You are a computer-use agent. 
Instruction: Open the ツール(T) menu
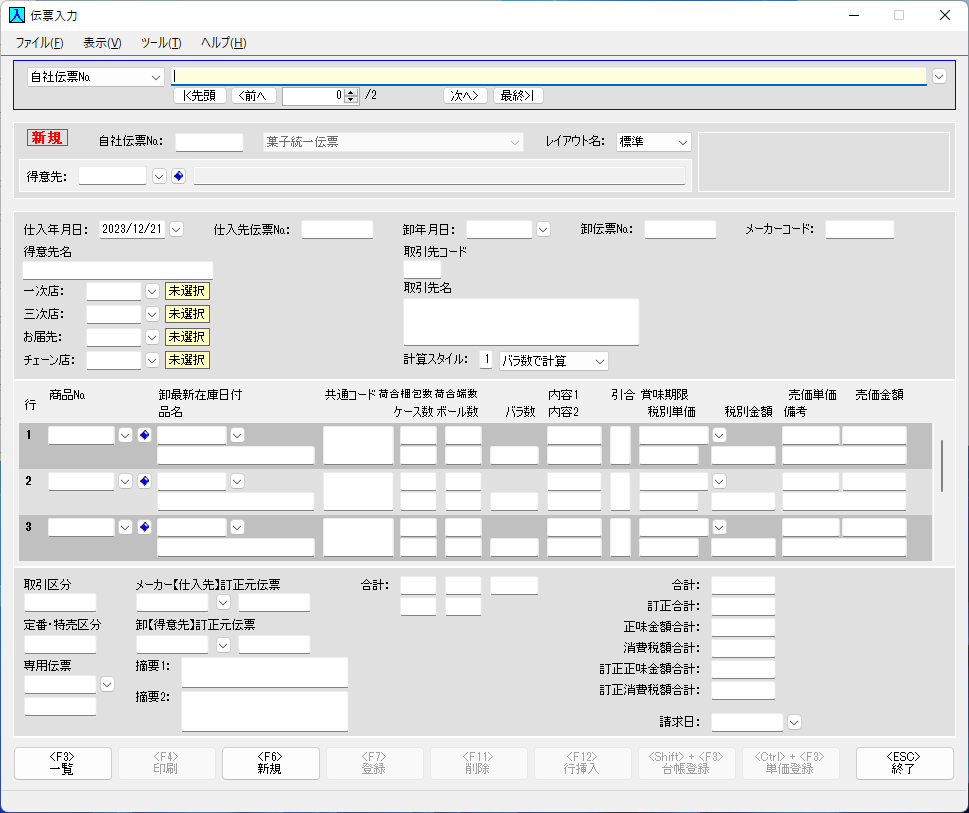pyautogui.click(x=161, y=43)
